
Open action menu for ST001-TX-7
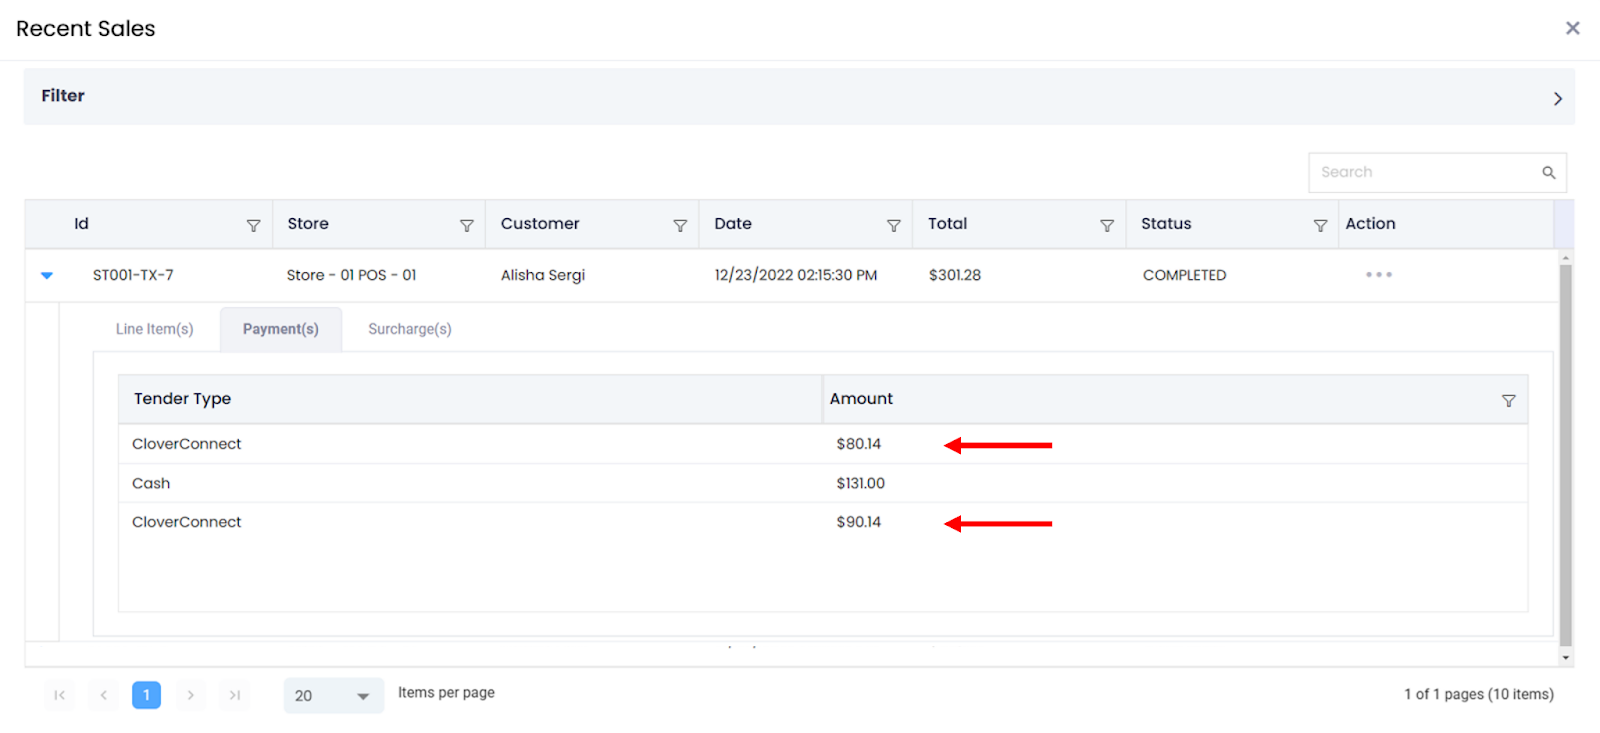pyautogui.click(x=1378, y=275)
